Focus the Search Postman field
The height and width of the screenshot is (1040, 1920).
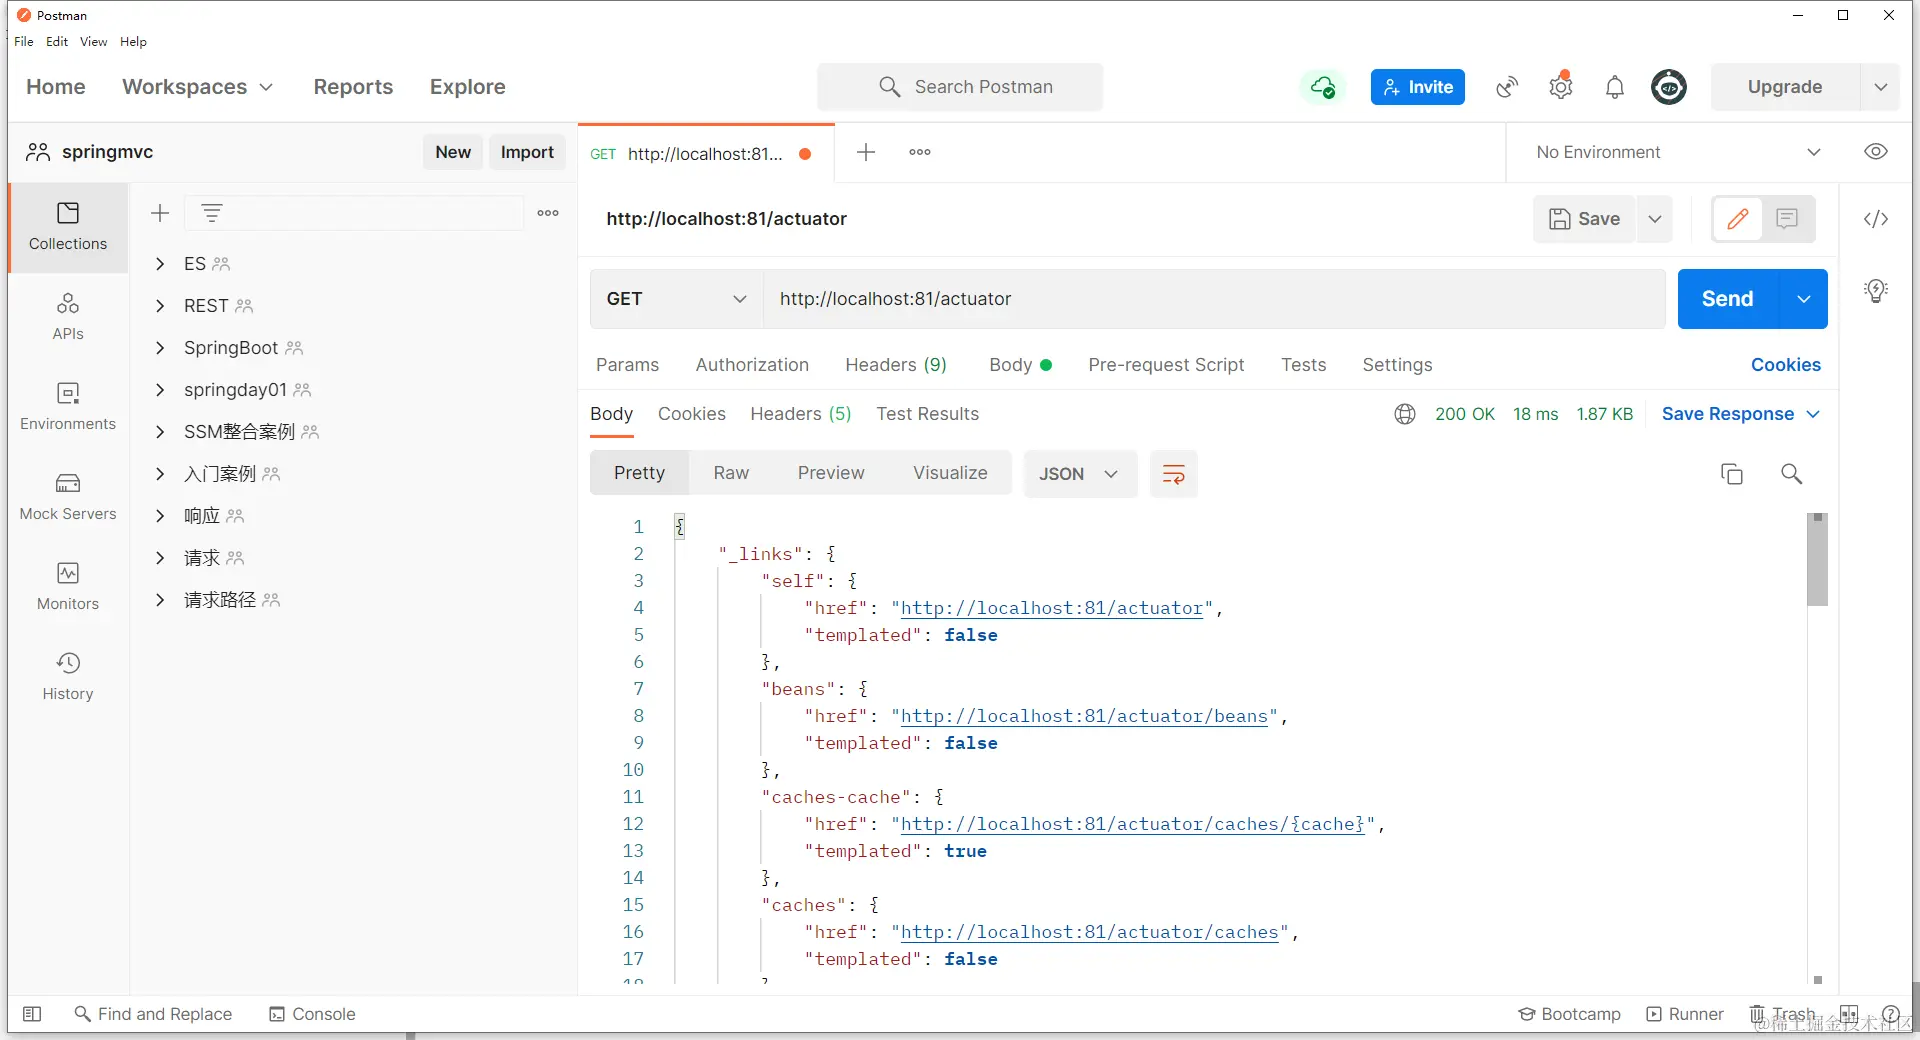[x=960, y=87]
